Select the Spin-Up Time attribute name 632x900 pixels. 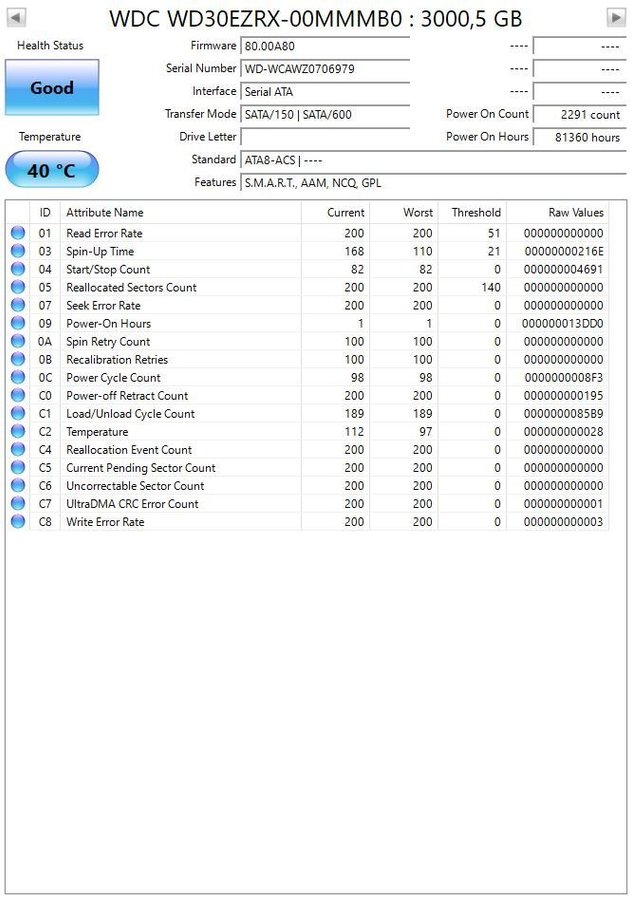pyautogui.click(x=100, y=251)
